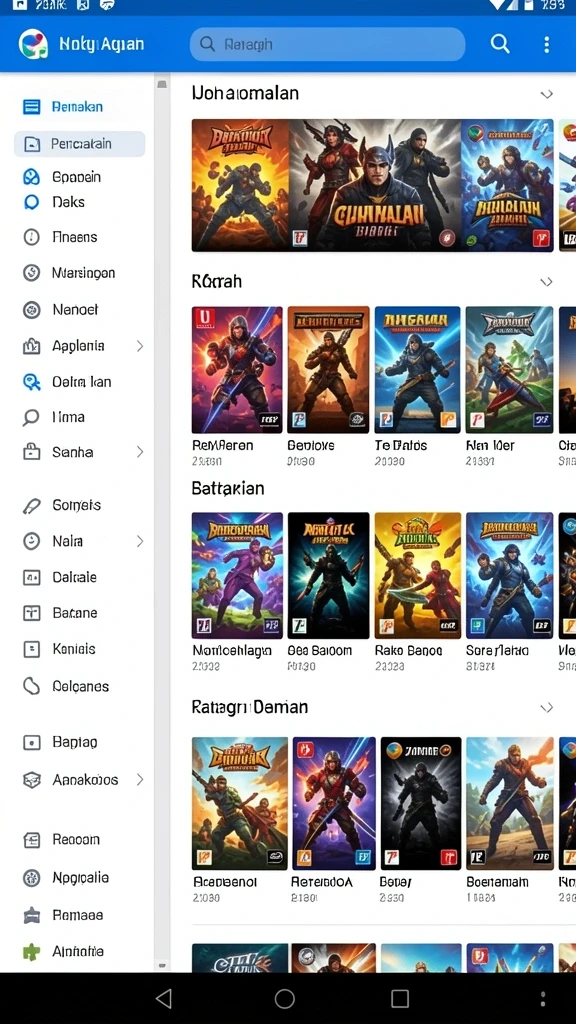Open the Annakobos box item
The height and width of the screenshot is (1024, 576).
pyautogui.click(x=85, y=780)
